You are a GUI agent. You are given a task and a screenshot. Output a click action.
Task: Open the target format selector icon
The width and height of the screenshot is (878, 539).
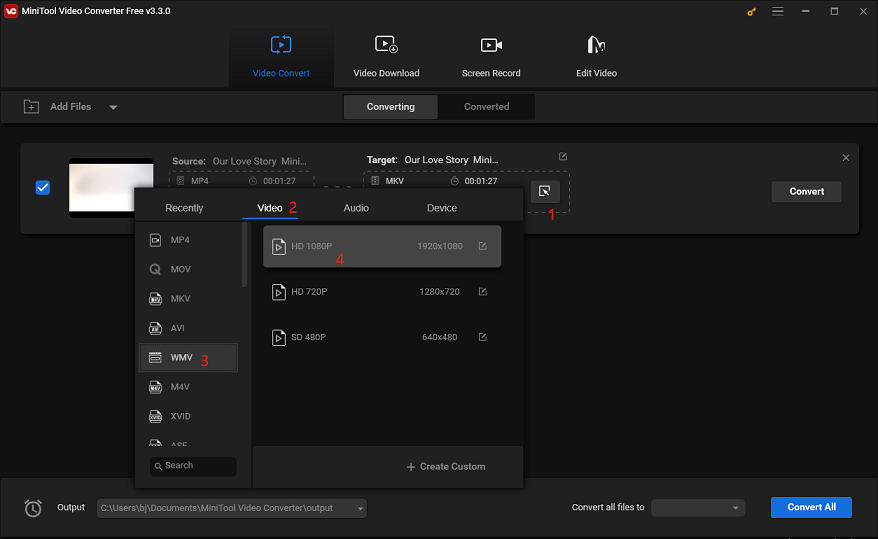[544, 191]
